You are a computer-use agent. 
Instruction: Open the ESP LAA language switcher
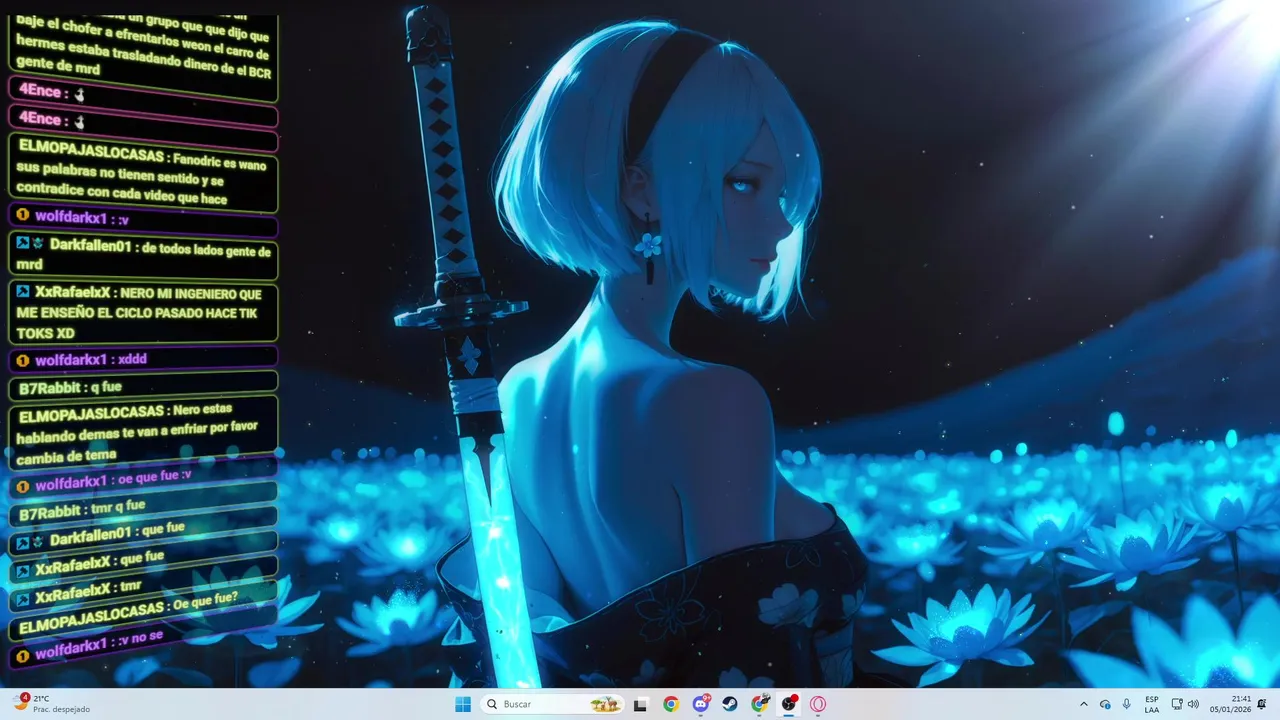pyautogui.click(x=1152, y=704)
